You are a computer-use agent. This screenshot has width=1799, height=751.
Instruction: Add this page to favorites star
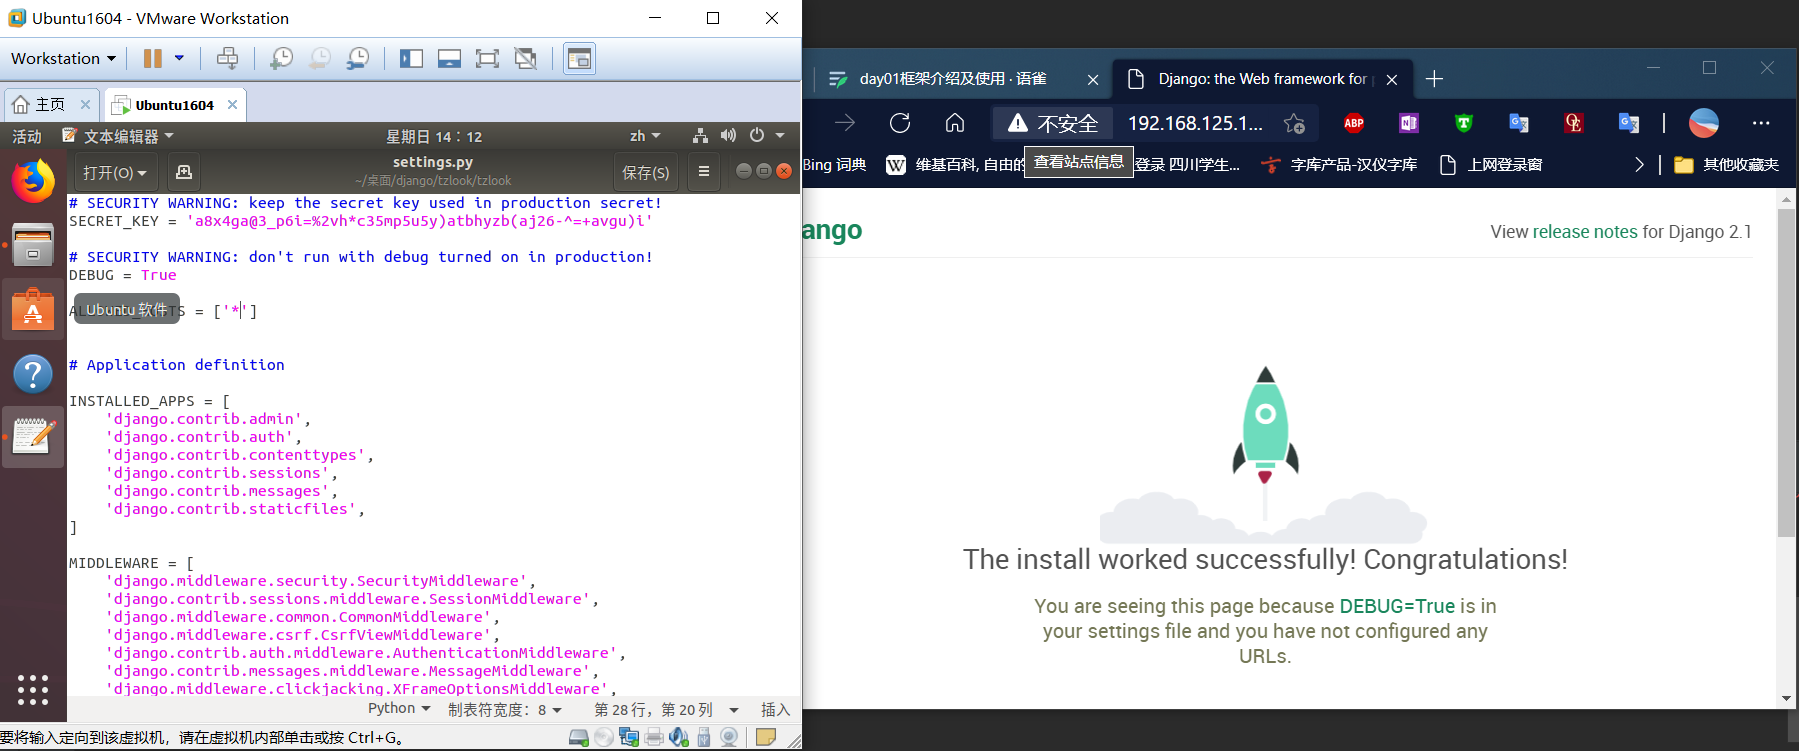[1294, 123]
